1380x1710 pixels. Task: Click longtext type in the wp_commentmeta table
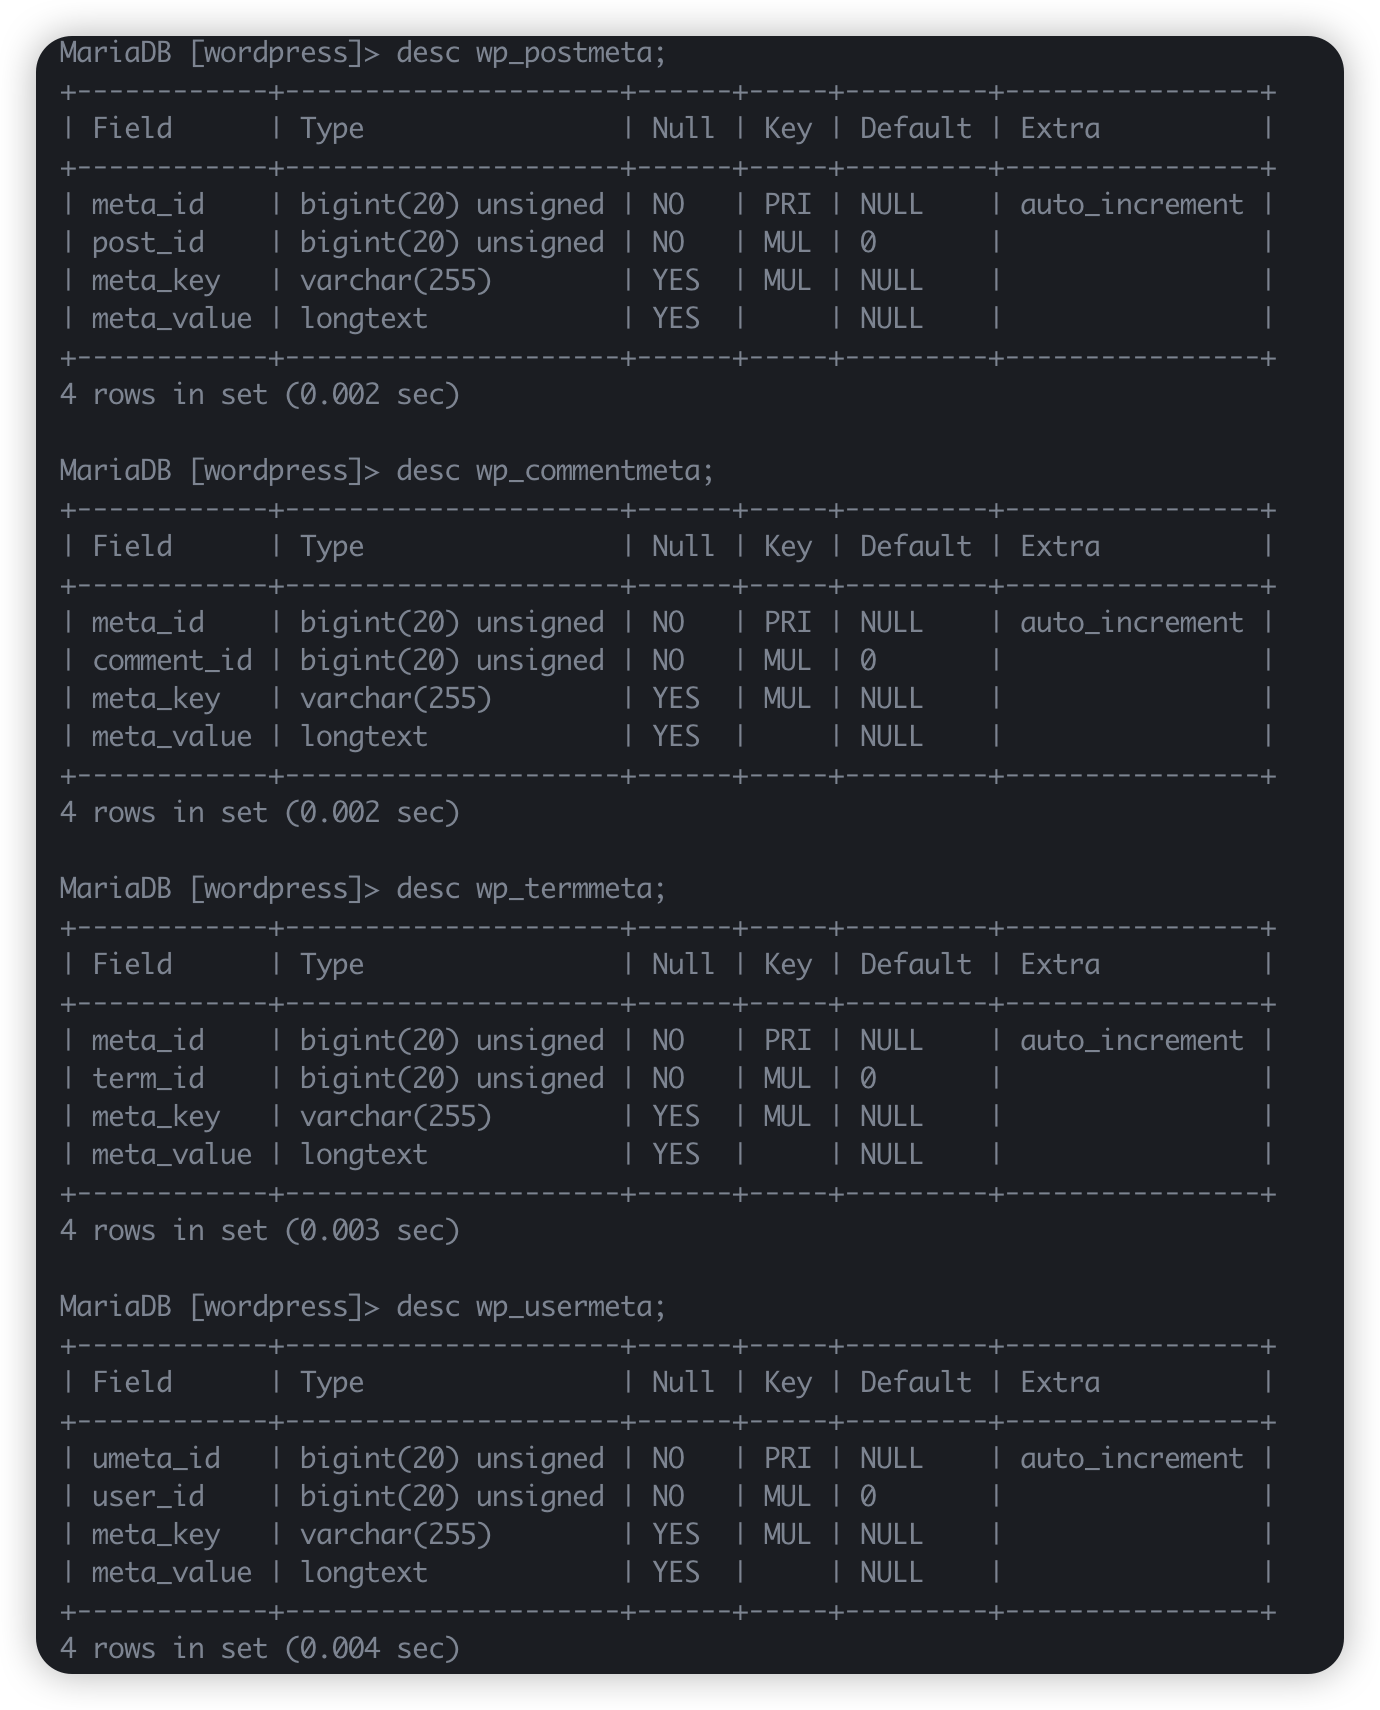coord(363,737)
